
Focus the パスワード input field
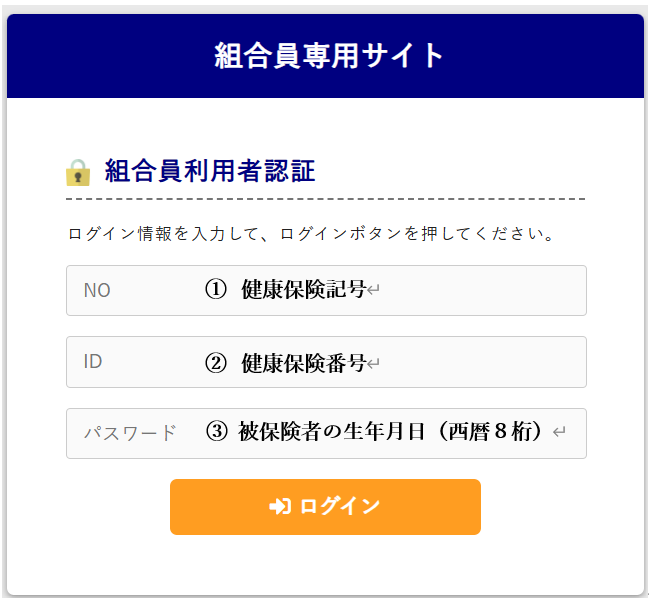click(x=326, y=433)
